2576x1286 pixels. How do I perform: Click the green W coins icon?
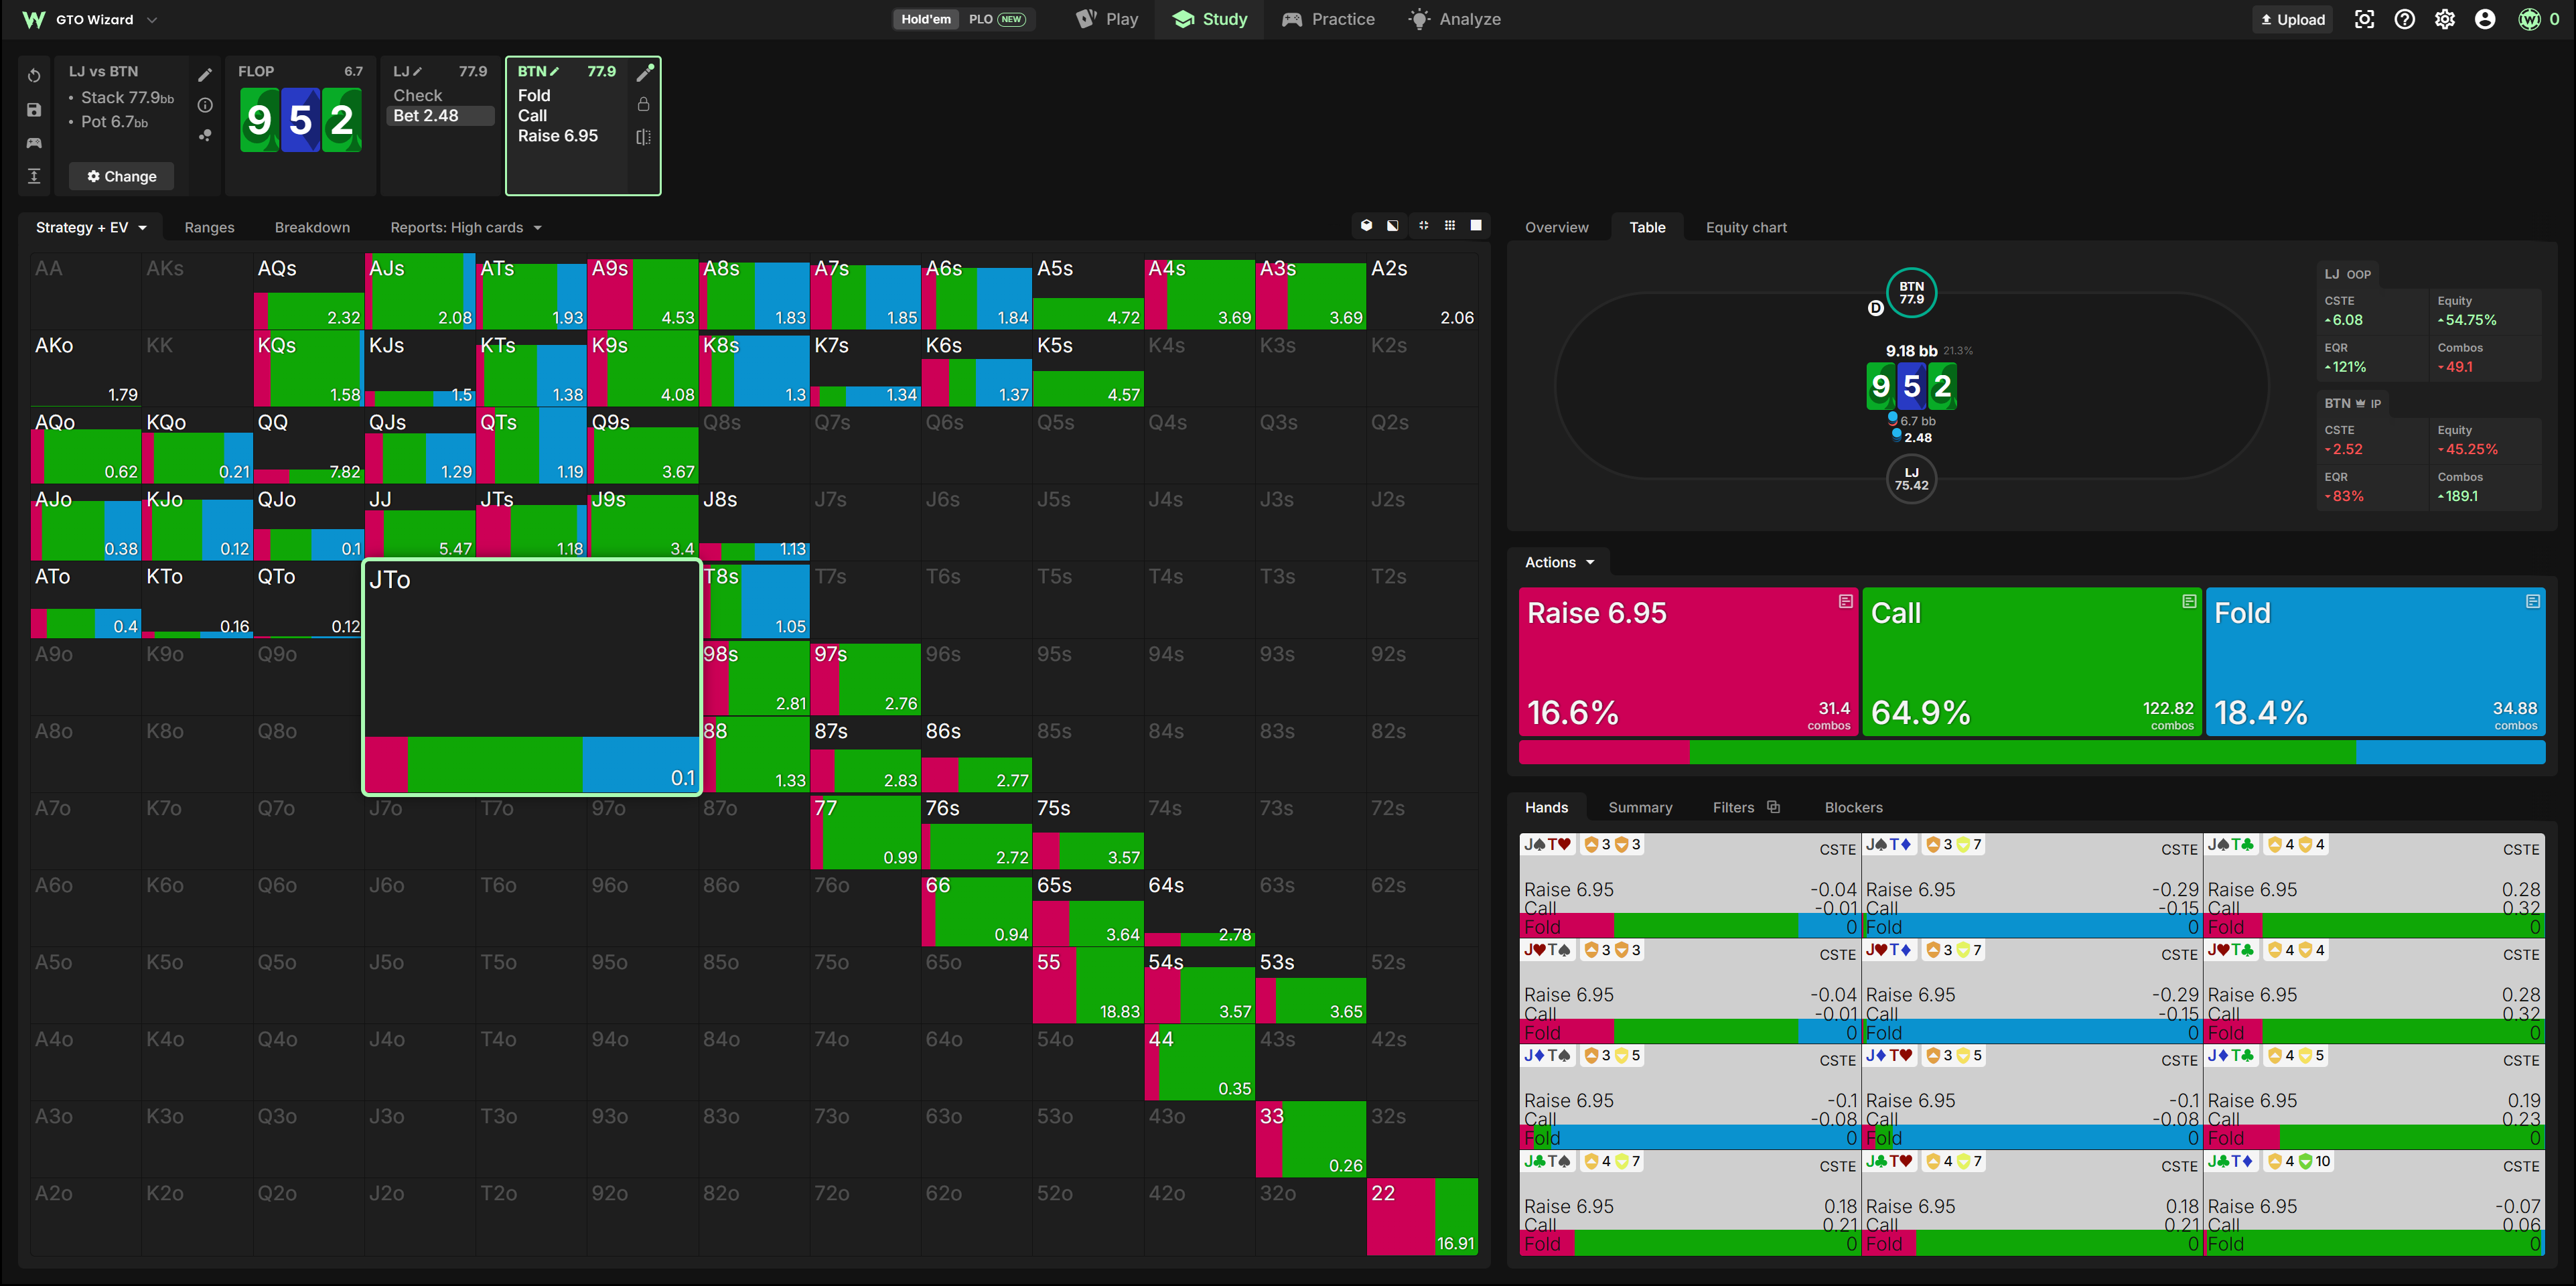2529,19
